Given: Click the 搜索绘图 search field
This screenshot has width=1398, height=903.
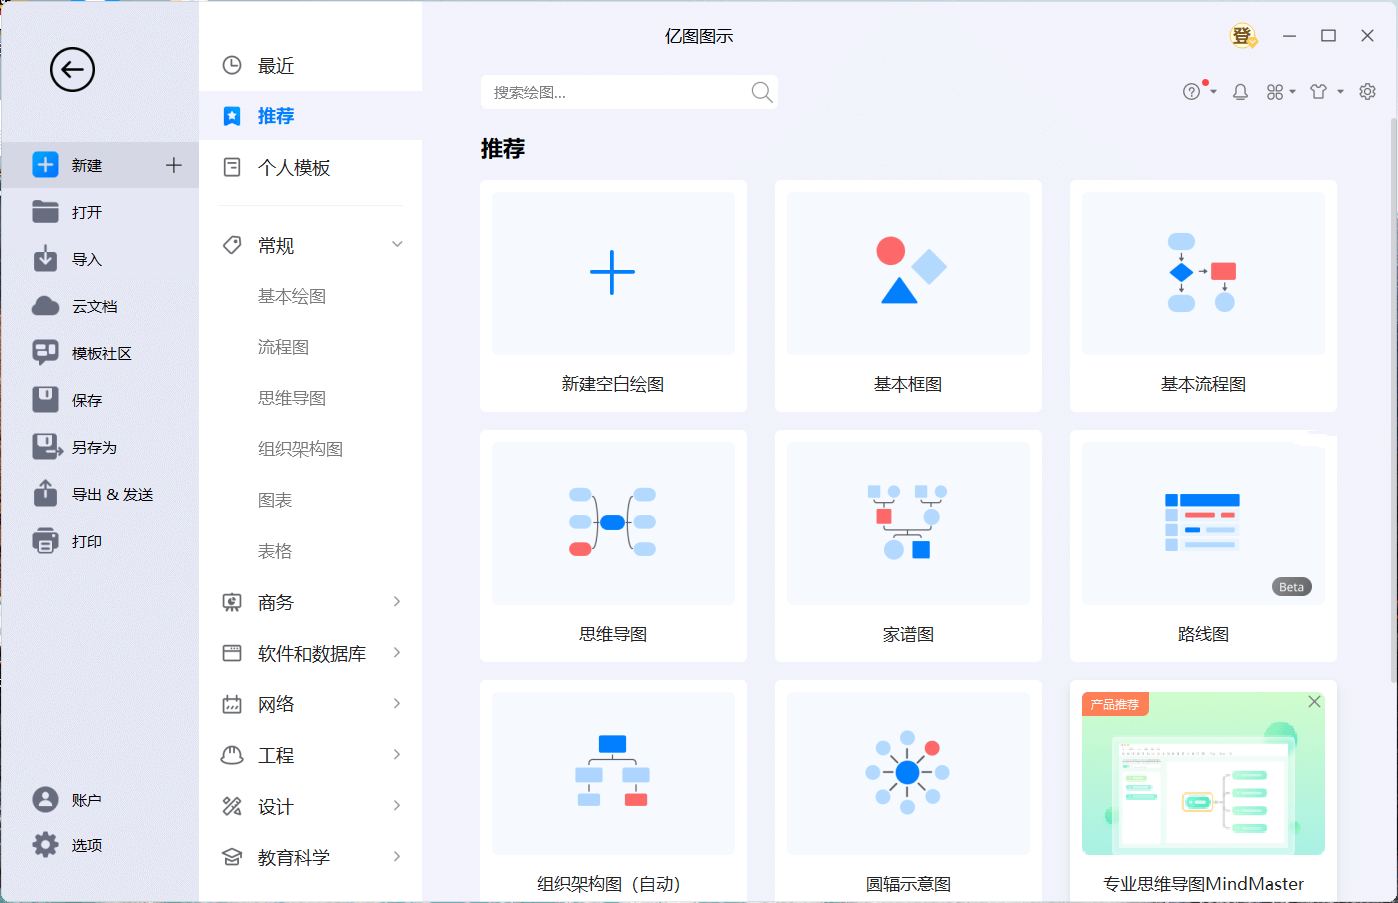Looking at the screenshot, I should coord(620,91).
